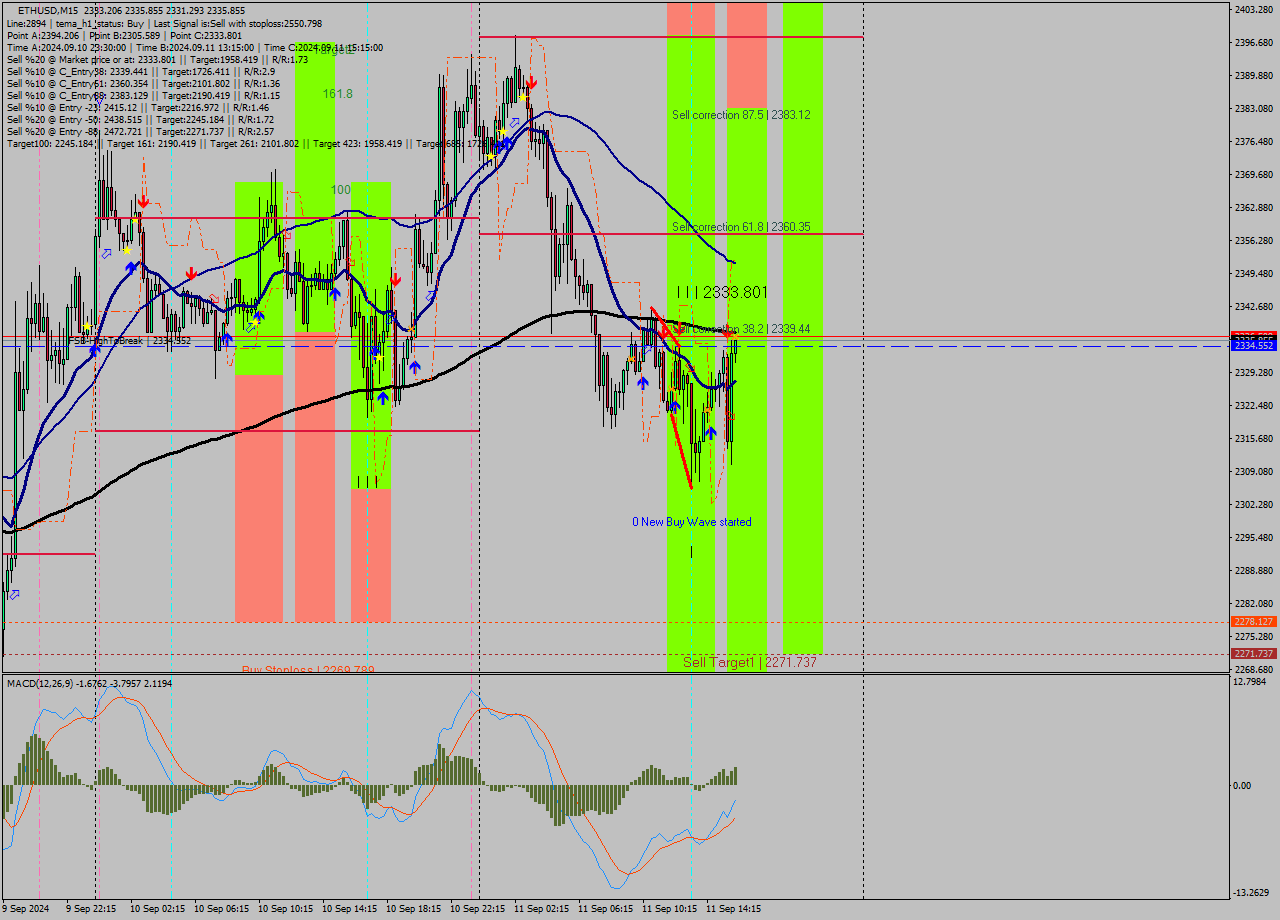Viewport: 1280px width, 920px height.
Task: Select 'Sell %20 @ Entry -50: 2438.515' line
Action: (x=140, y=119)
